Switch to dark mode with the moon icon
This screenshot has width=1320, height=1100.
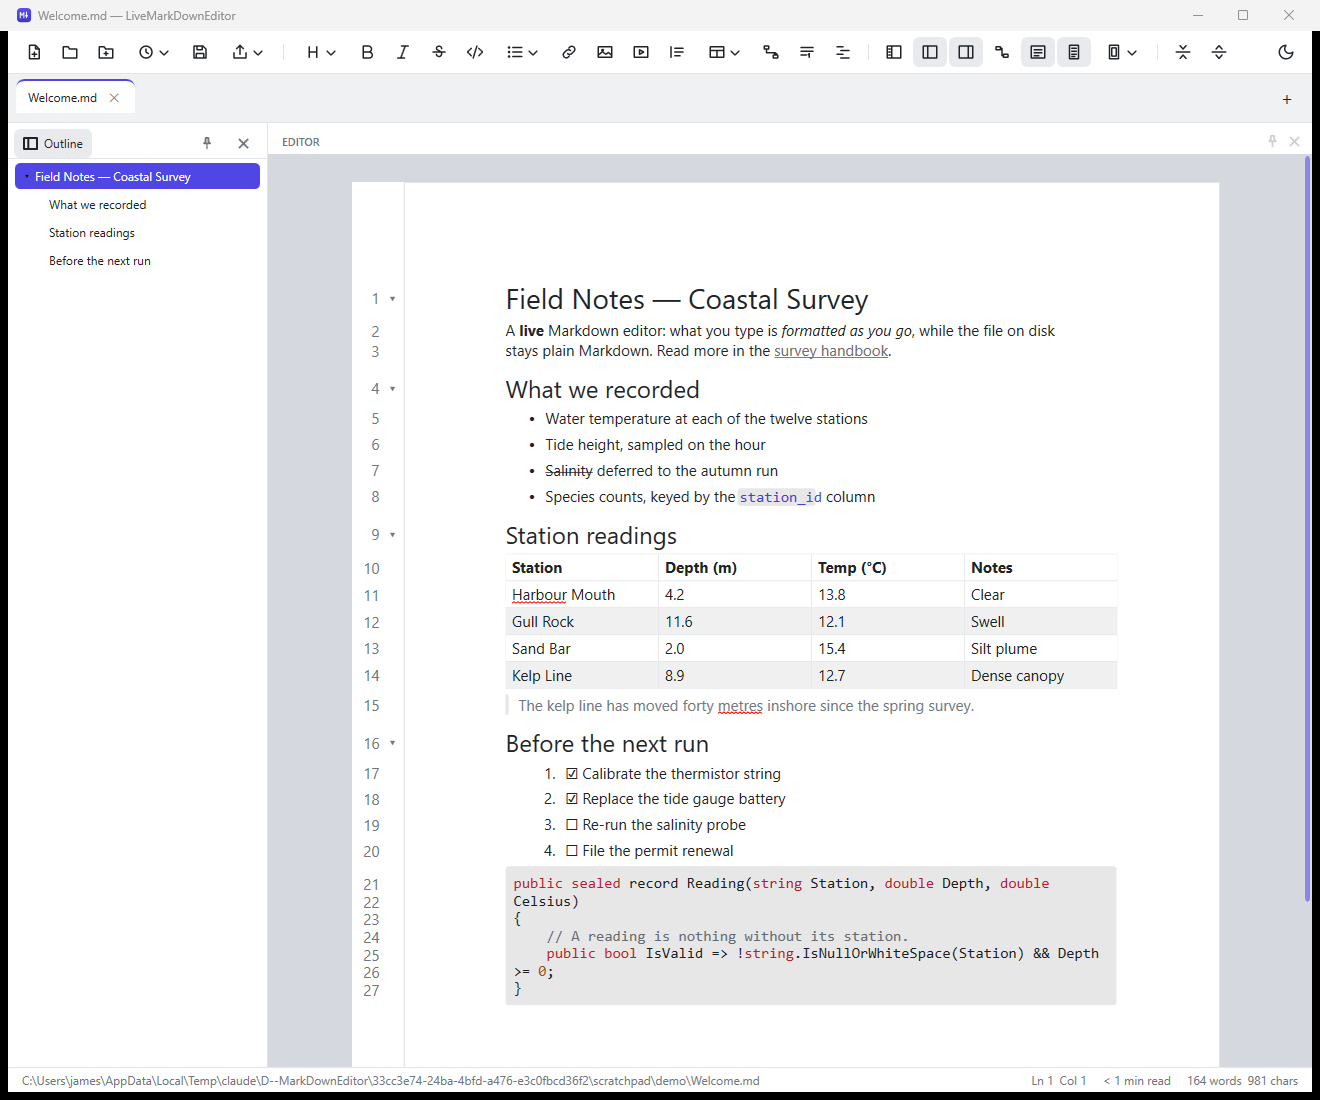click(1286, 52)
